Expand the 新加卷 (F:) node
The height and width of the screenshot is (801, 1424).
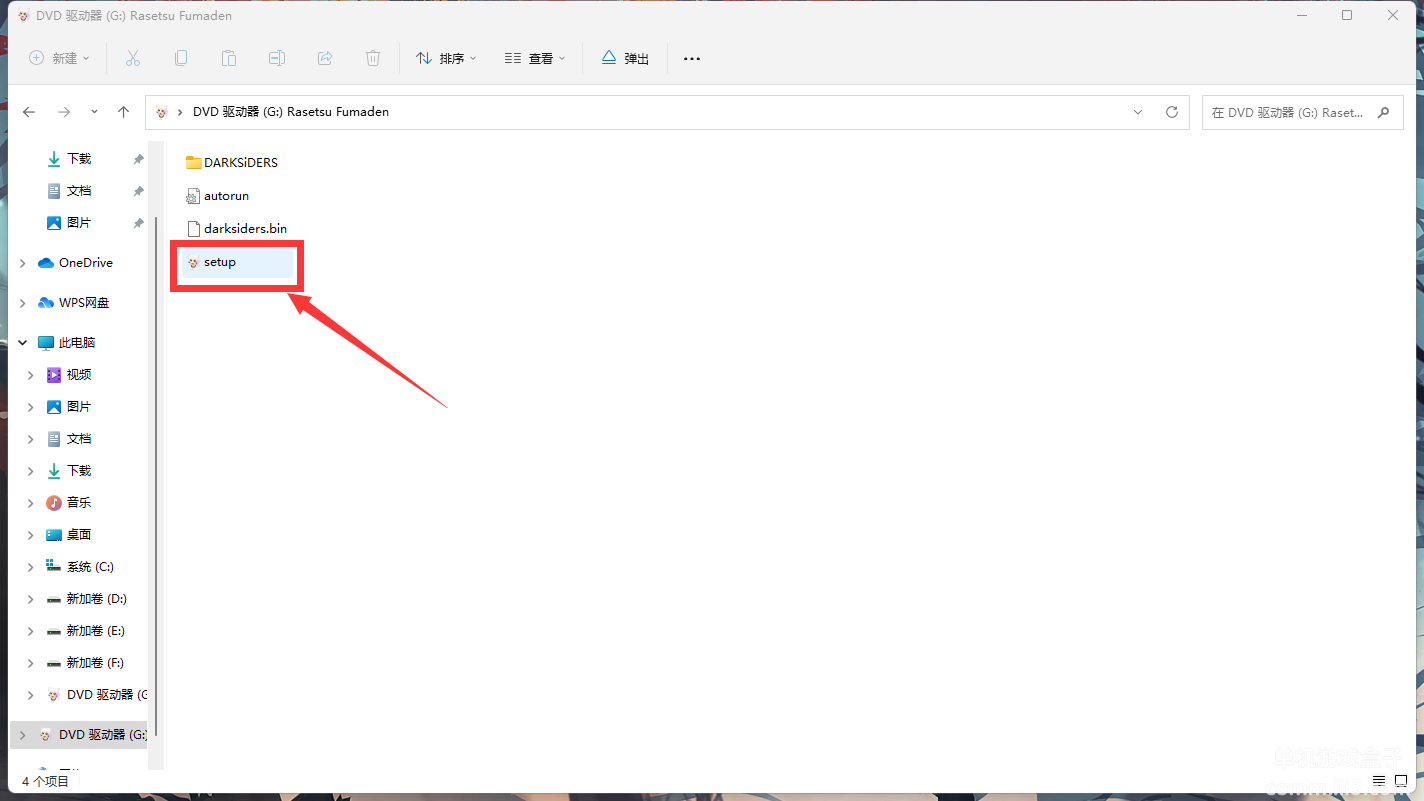tap(30, 663)
